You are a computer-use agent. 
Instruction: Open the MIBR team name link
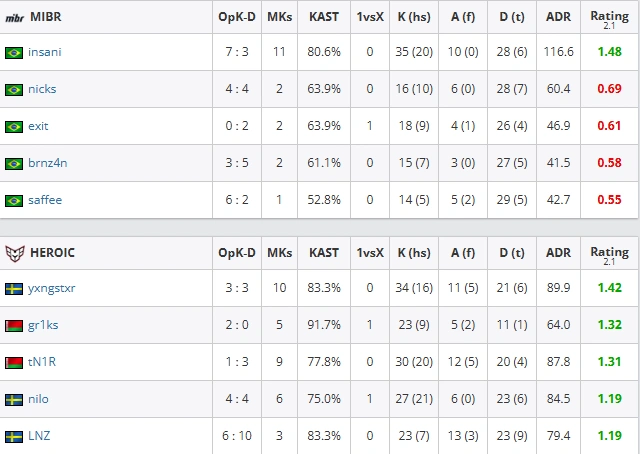click(x=46, y=17)
